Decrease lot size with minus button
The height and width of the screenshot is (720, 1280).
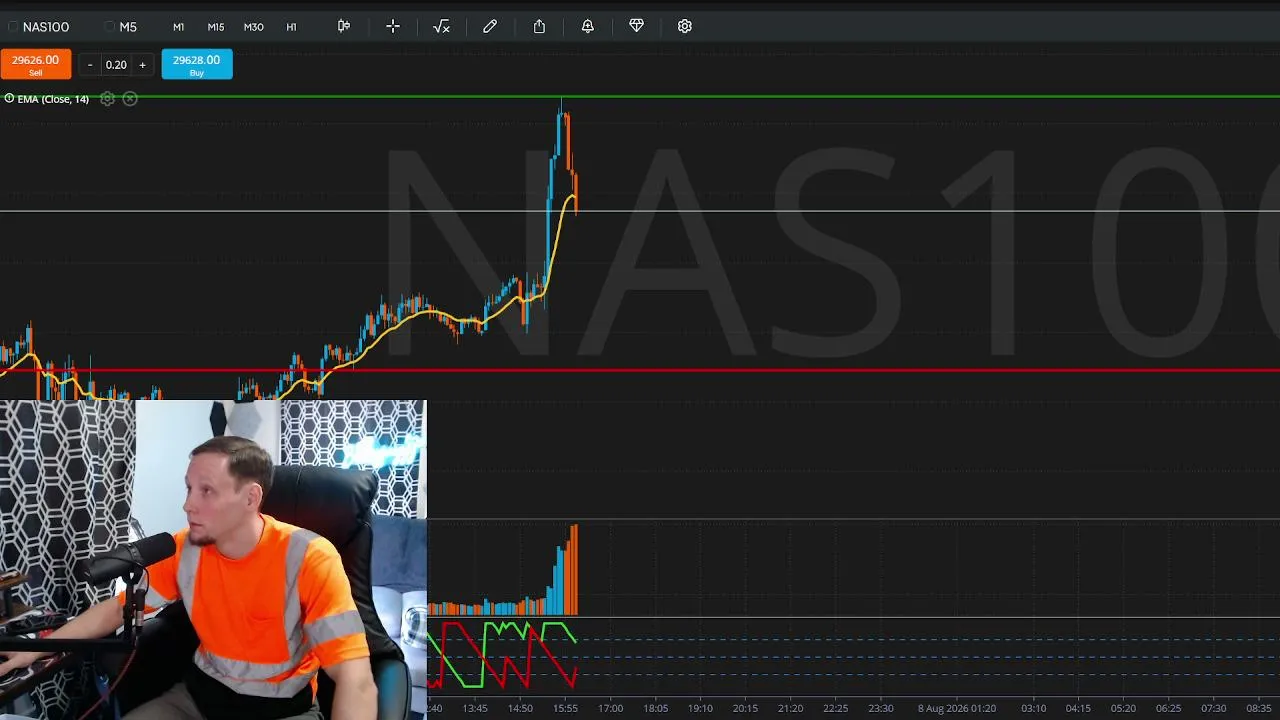(x=90, y=65)
